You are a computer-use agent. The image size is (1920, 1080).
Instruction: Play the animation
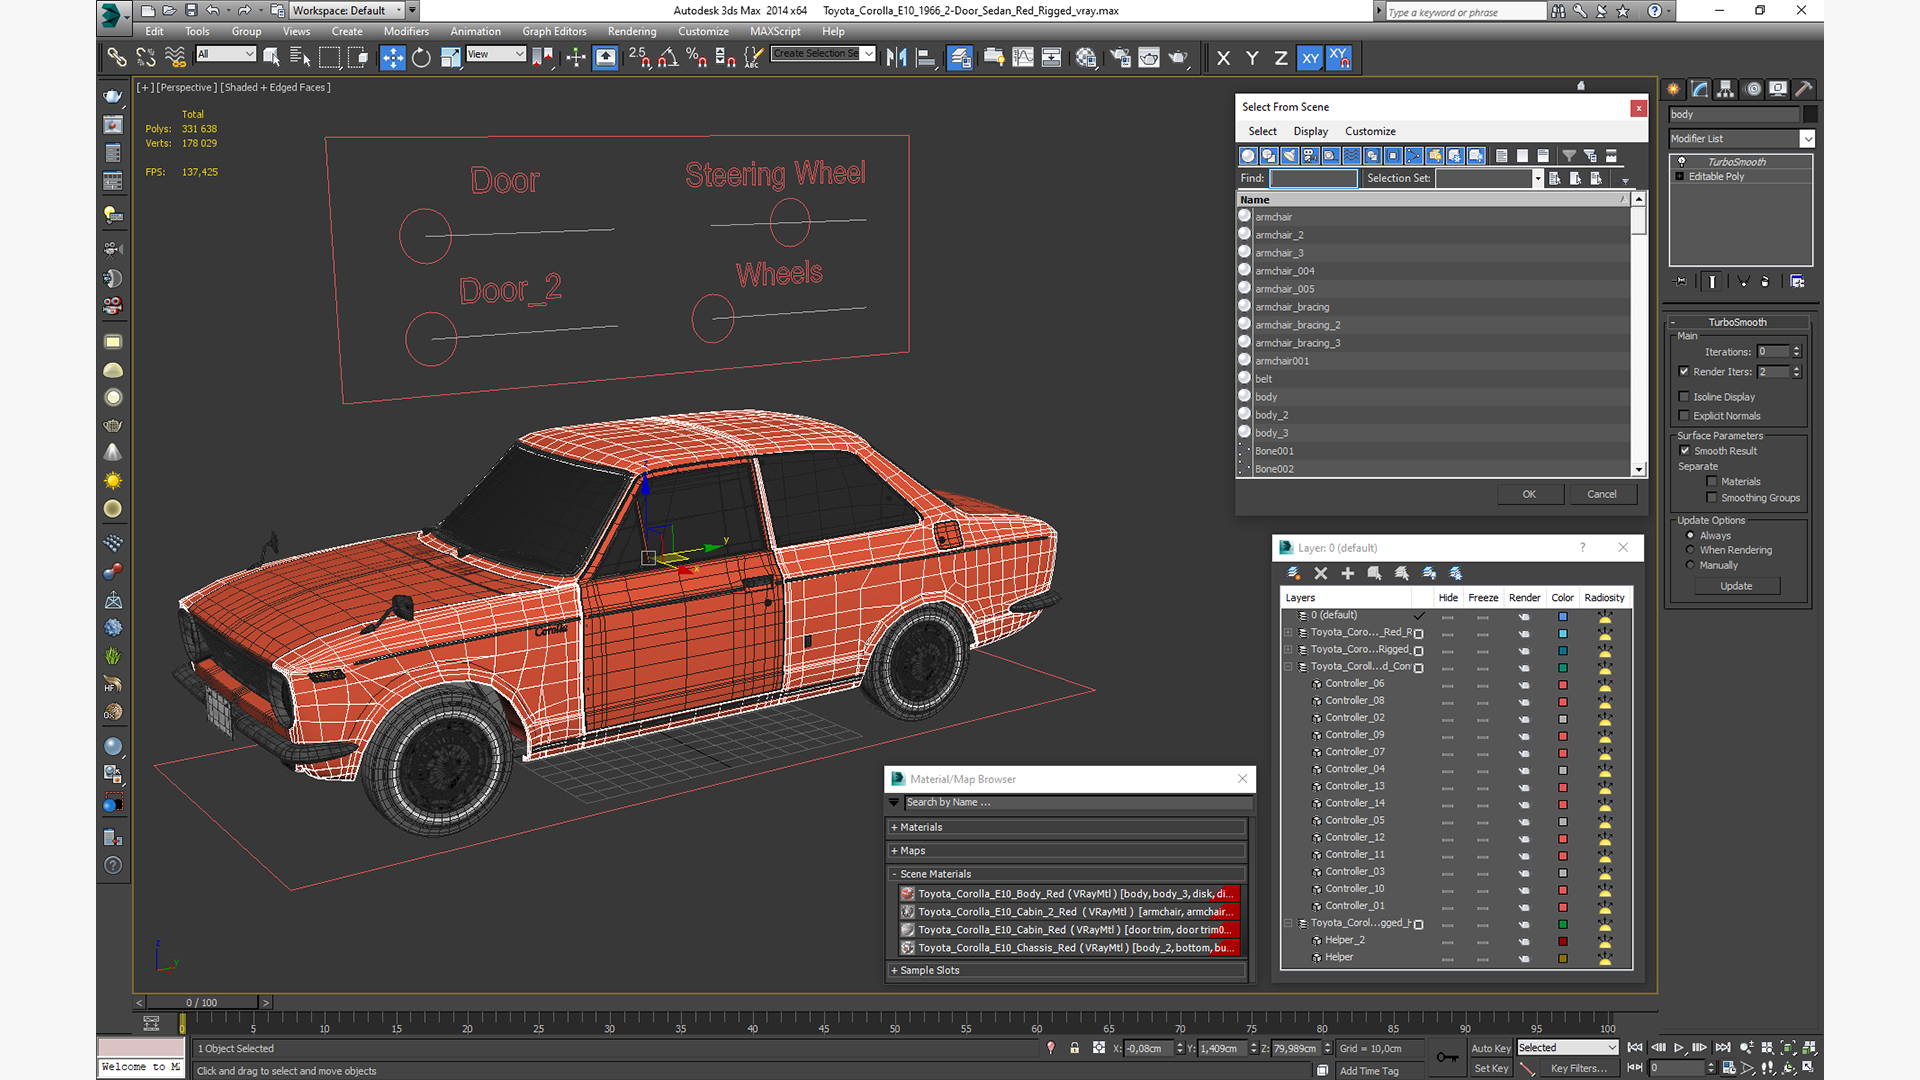pyautogui.click(x=1679, y=1047)
